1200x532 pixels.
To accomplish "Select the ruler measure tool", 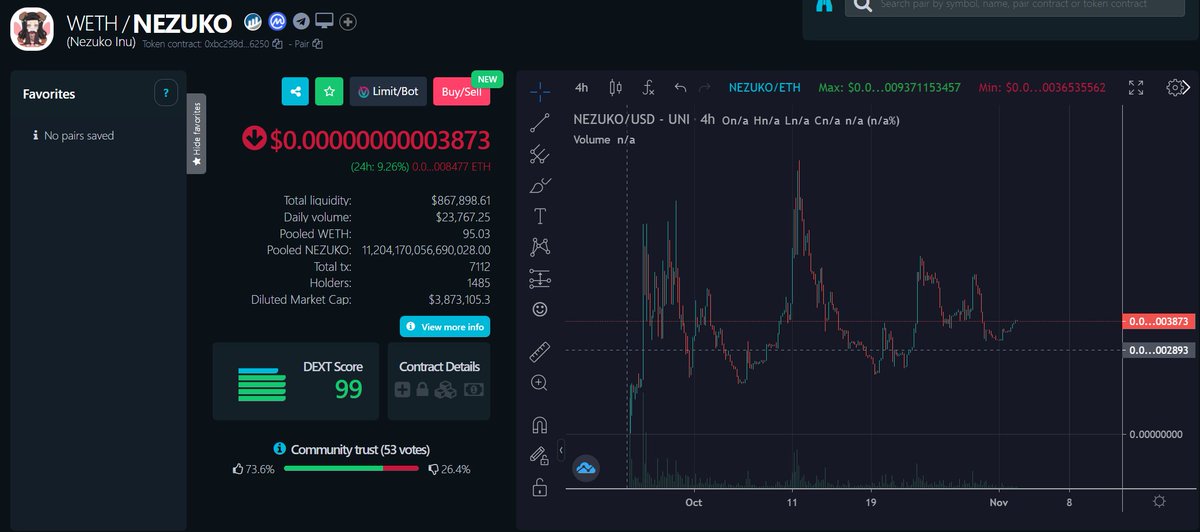I will pos(540,351).
